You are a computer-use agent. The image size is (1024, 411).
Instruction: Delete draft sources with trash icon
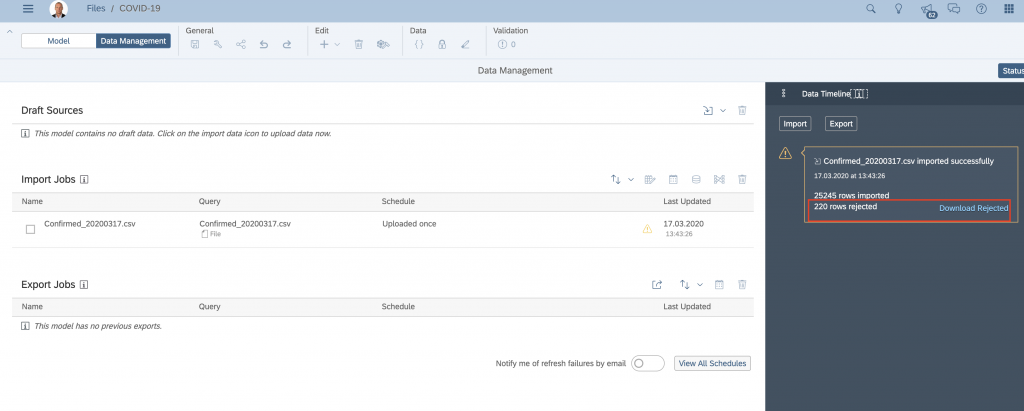click(x=742, y=110)
